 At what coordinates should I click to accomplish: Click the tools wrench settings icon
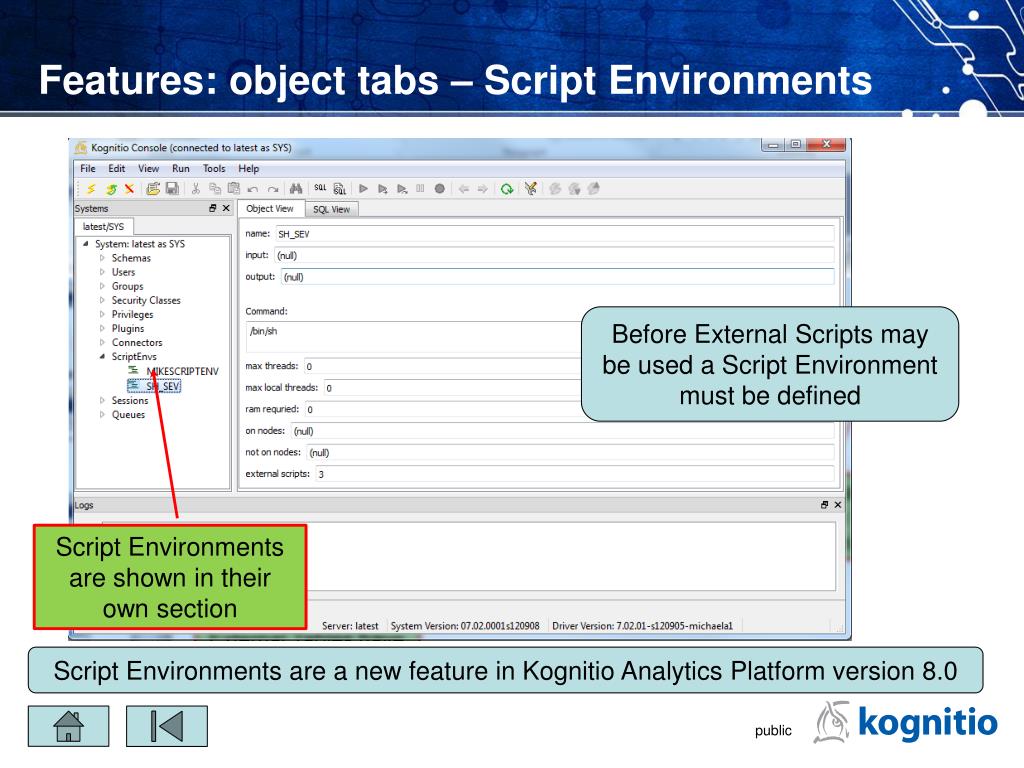pyautogui.click(x=531, y=189)
